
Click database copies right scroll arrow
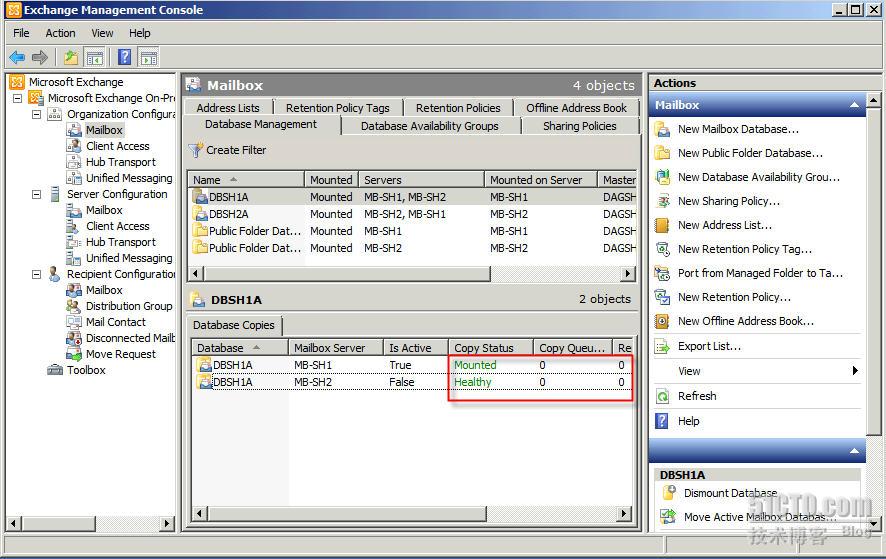[624, 514]
